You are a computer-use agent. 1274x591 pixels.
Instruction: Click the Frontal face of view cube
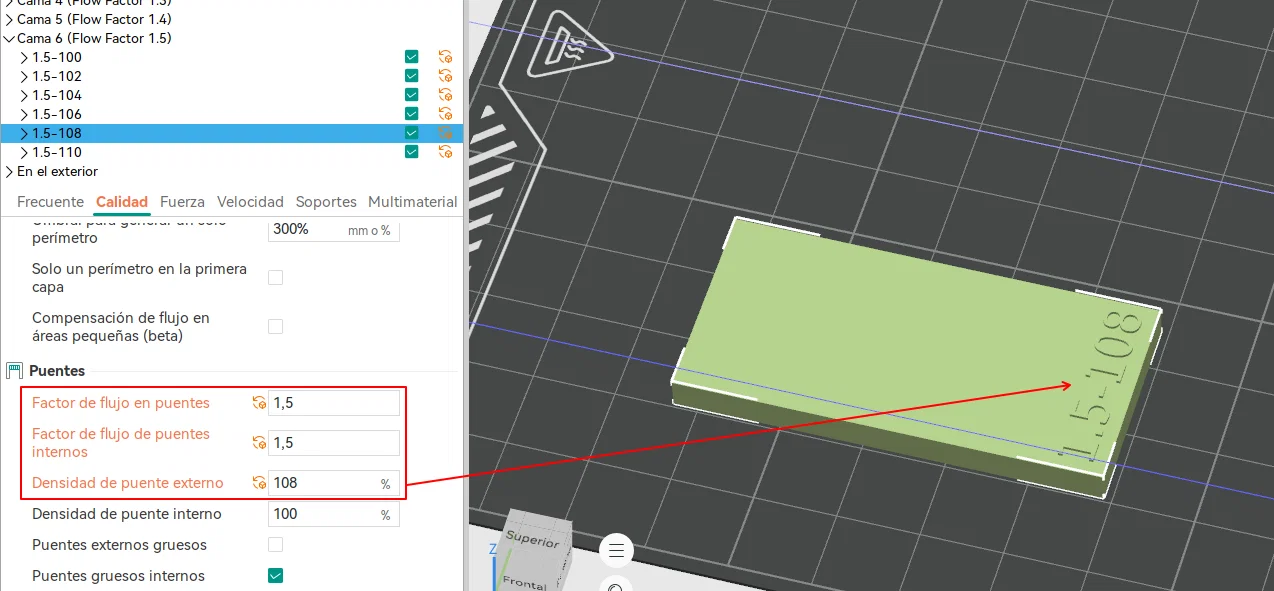[525, 582]
